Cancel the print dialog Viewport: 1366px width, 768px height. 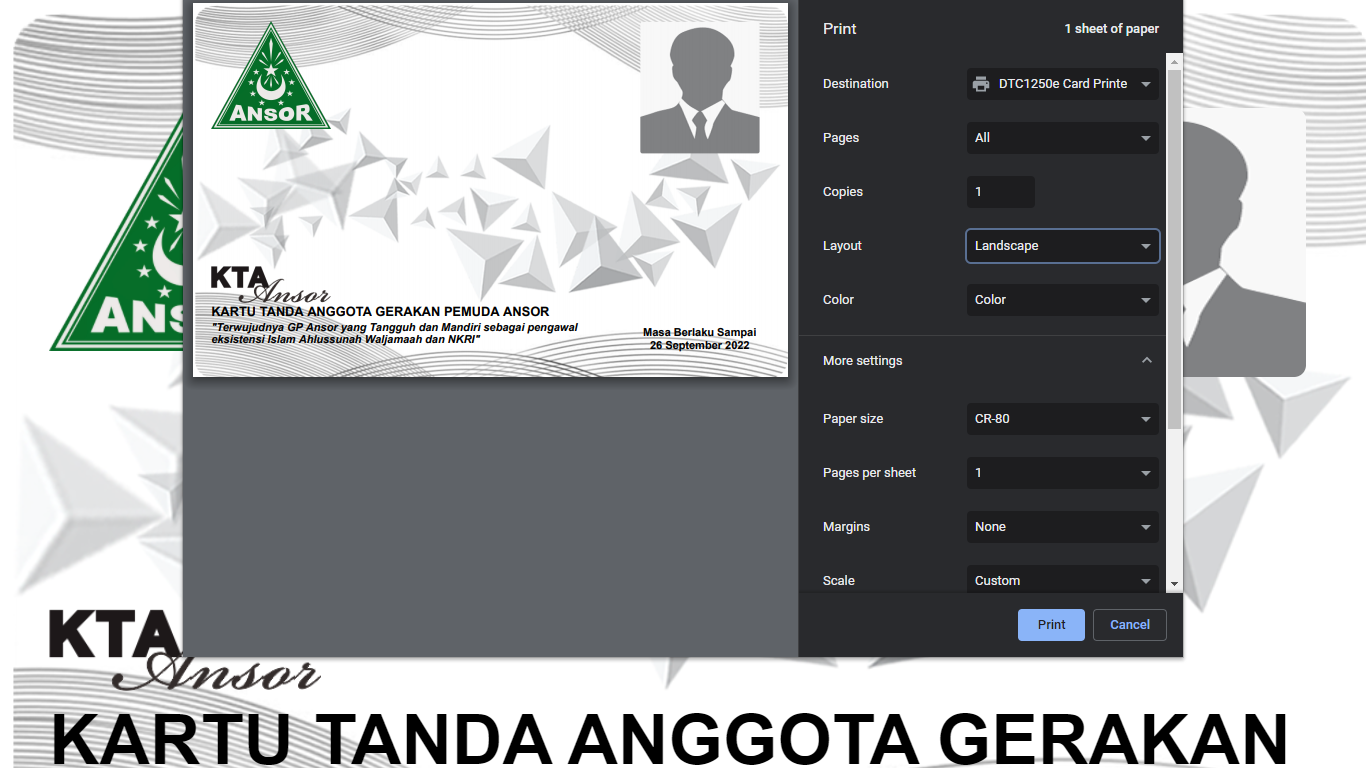click(x=1130, y=625)
